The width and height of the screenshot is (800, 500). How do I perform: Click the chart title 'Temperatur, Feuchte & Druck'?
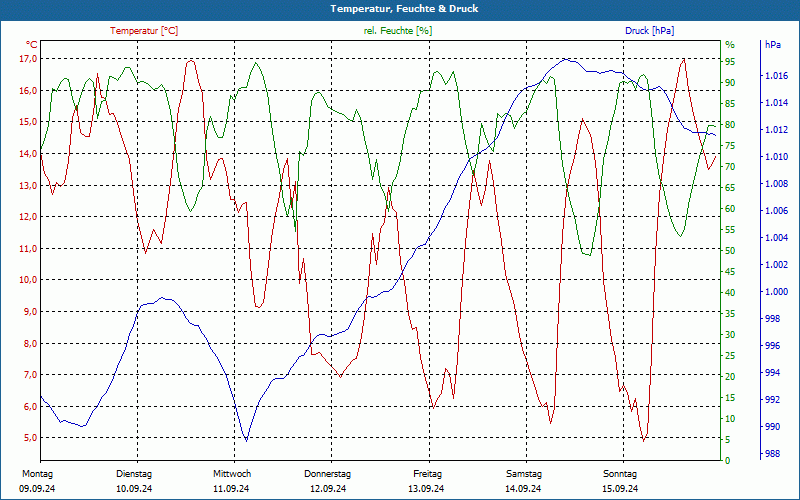pyautogui.click(x=404, y=9)
